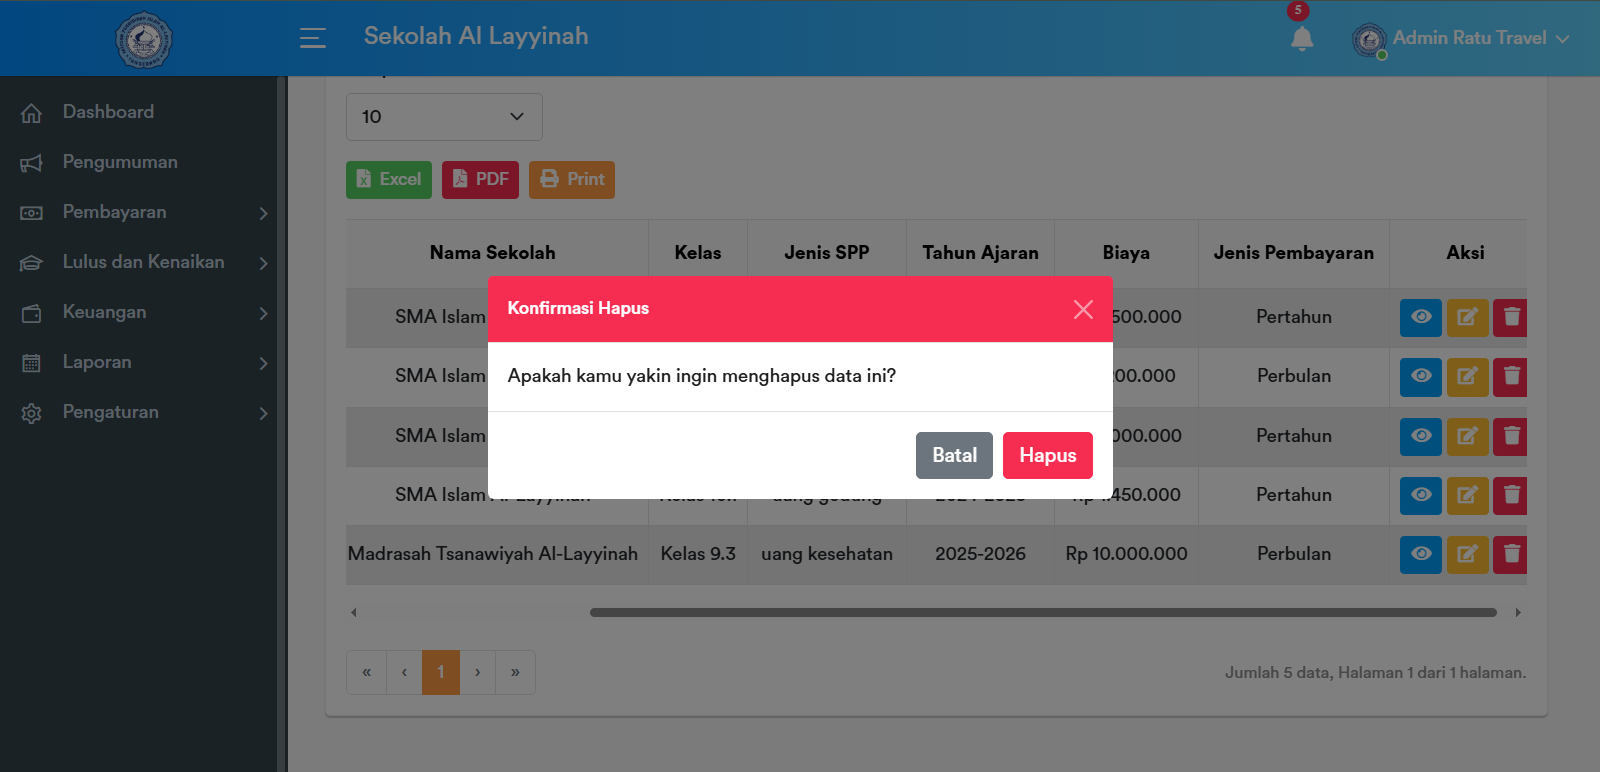Select page 1 in pagination
Viewport: 1600px width, 772px height.
click(x=441, y=672)
